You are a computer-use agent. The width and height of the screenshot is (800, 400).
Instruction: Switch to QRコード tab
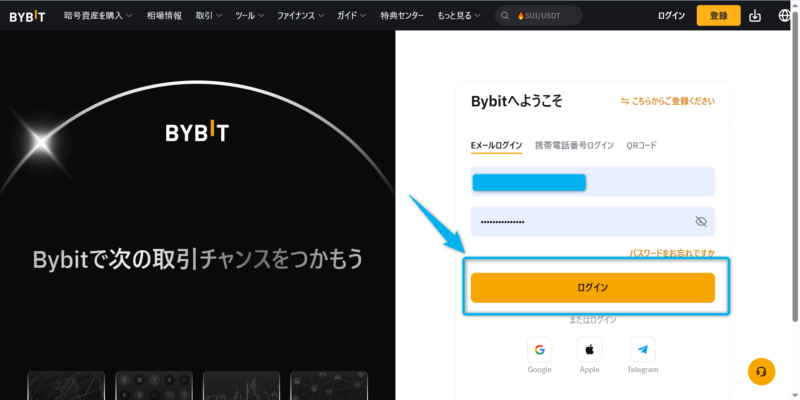(x=641, y=146)
